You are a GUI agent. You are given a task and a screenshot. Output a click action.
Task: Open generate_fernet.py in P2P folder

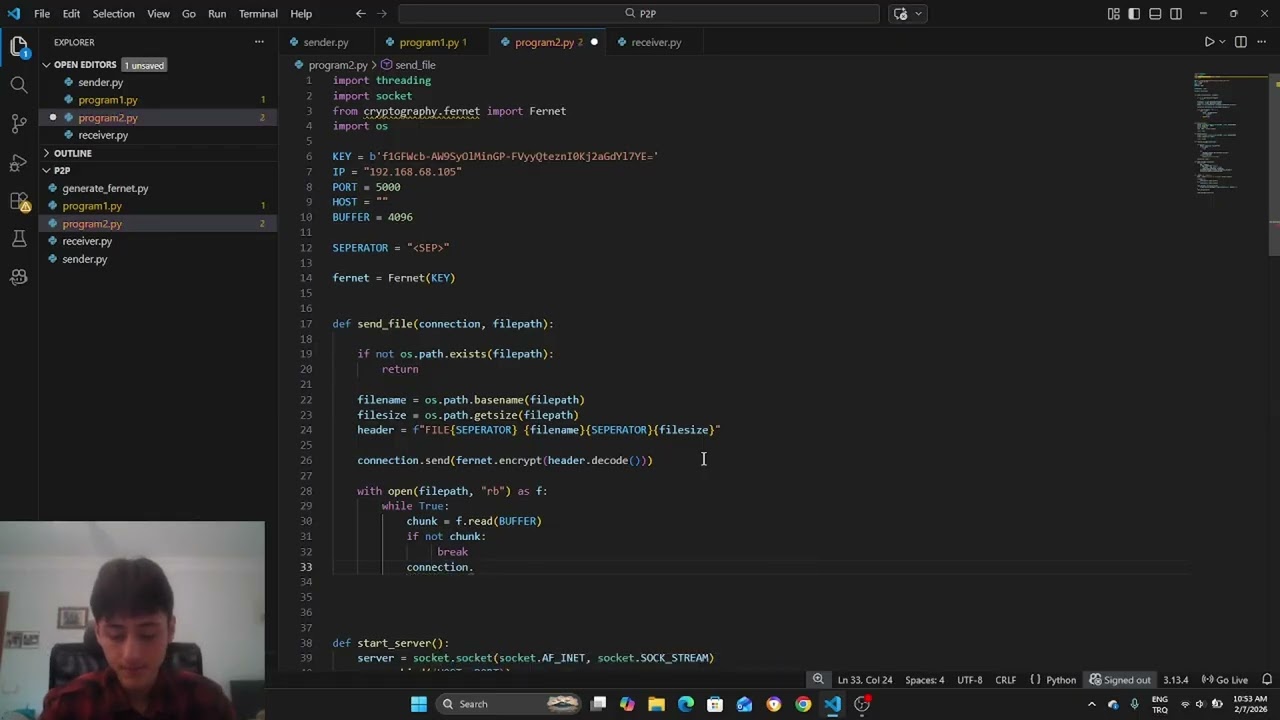tap(105, 188)
